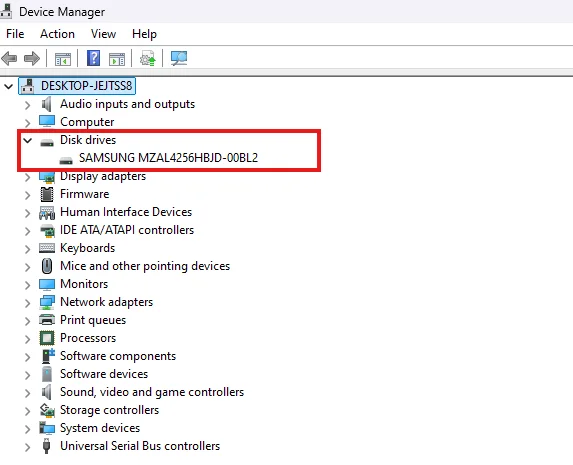
Task: Click the Universal Serial Bus controllers icon
Action: (46, 446)
